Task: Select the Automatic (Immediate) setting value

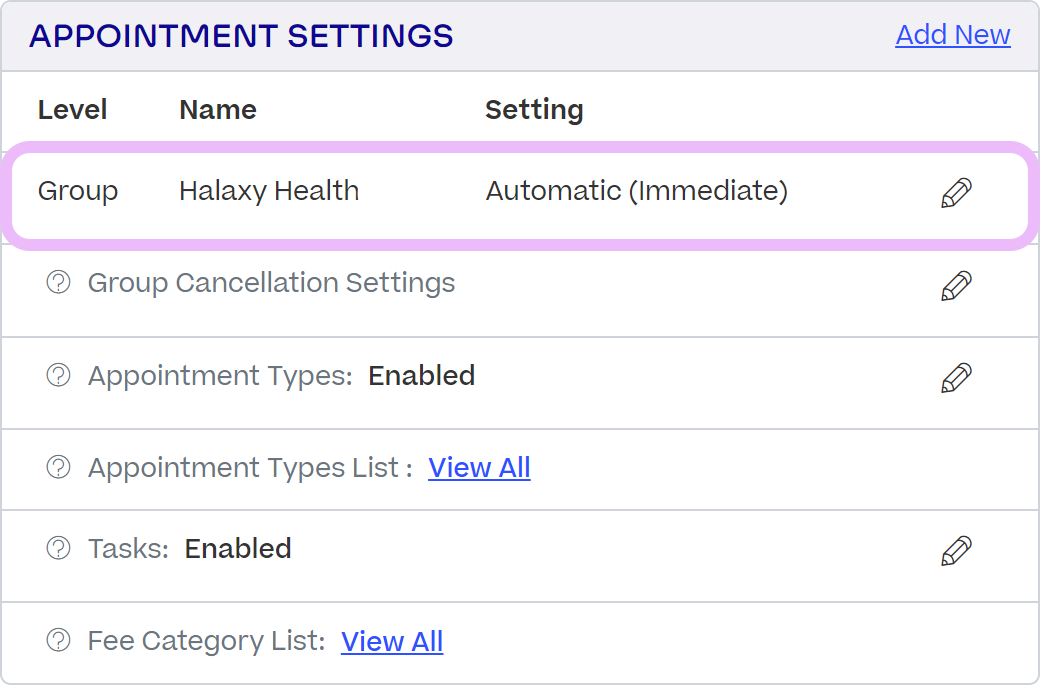Action: (x=636, y=191)
